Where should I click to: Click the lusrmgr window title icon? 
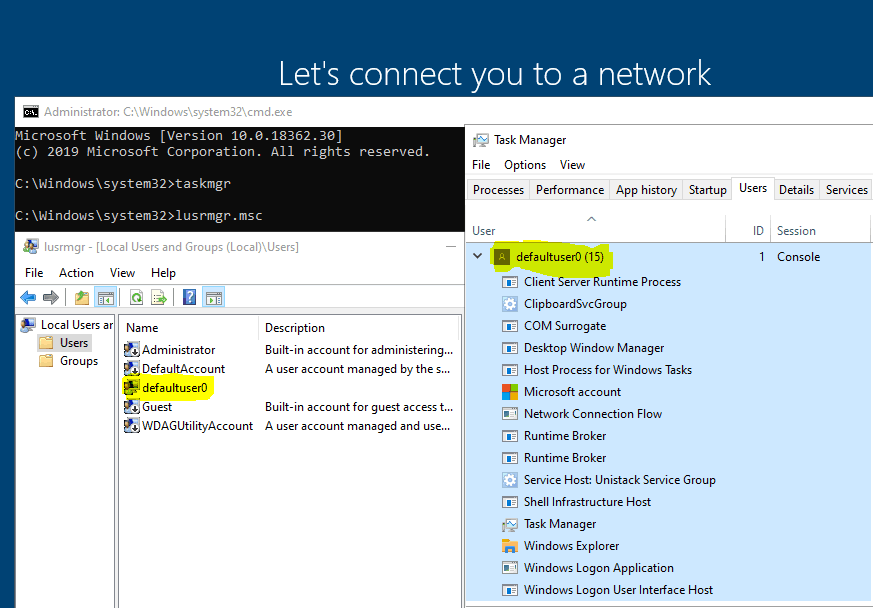pos(31,246)
